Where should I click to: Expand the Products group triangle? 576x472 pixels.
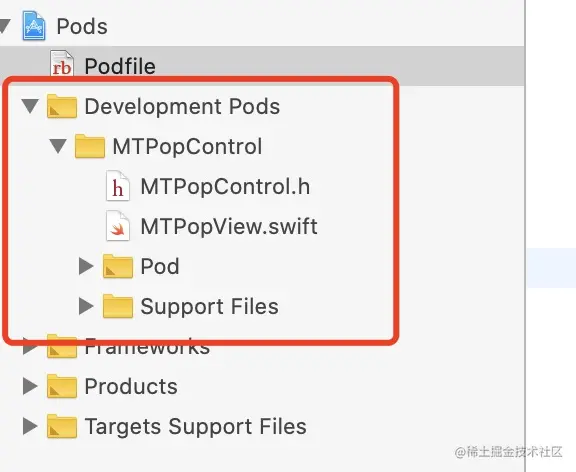pos(30,386)
